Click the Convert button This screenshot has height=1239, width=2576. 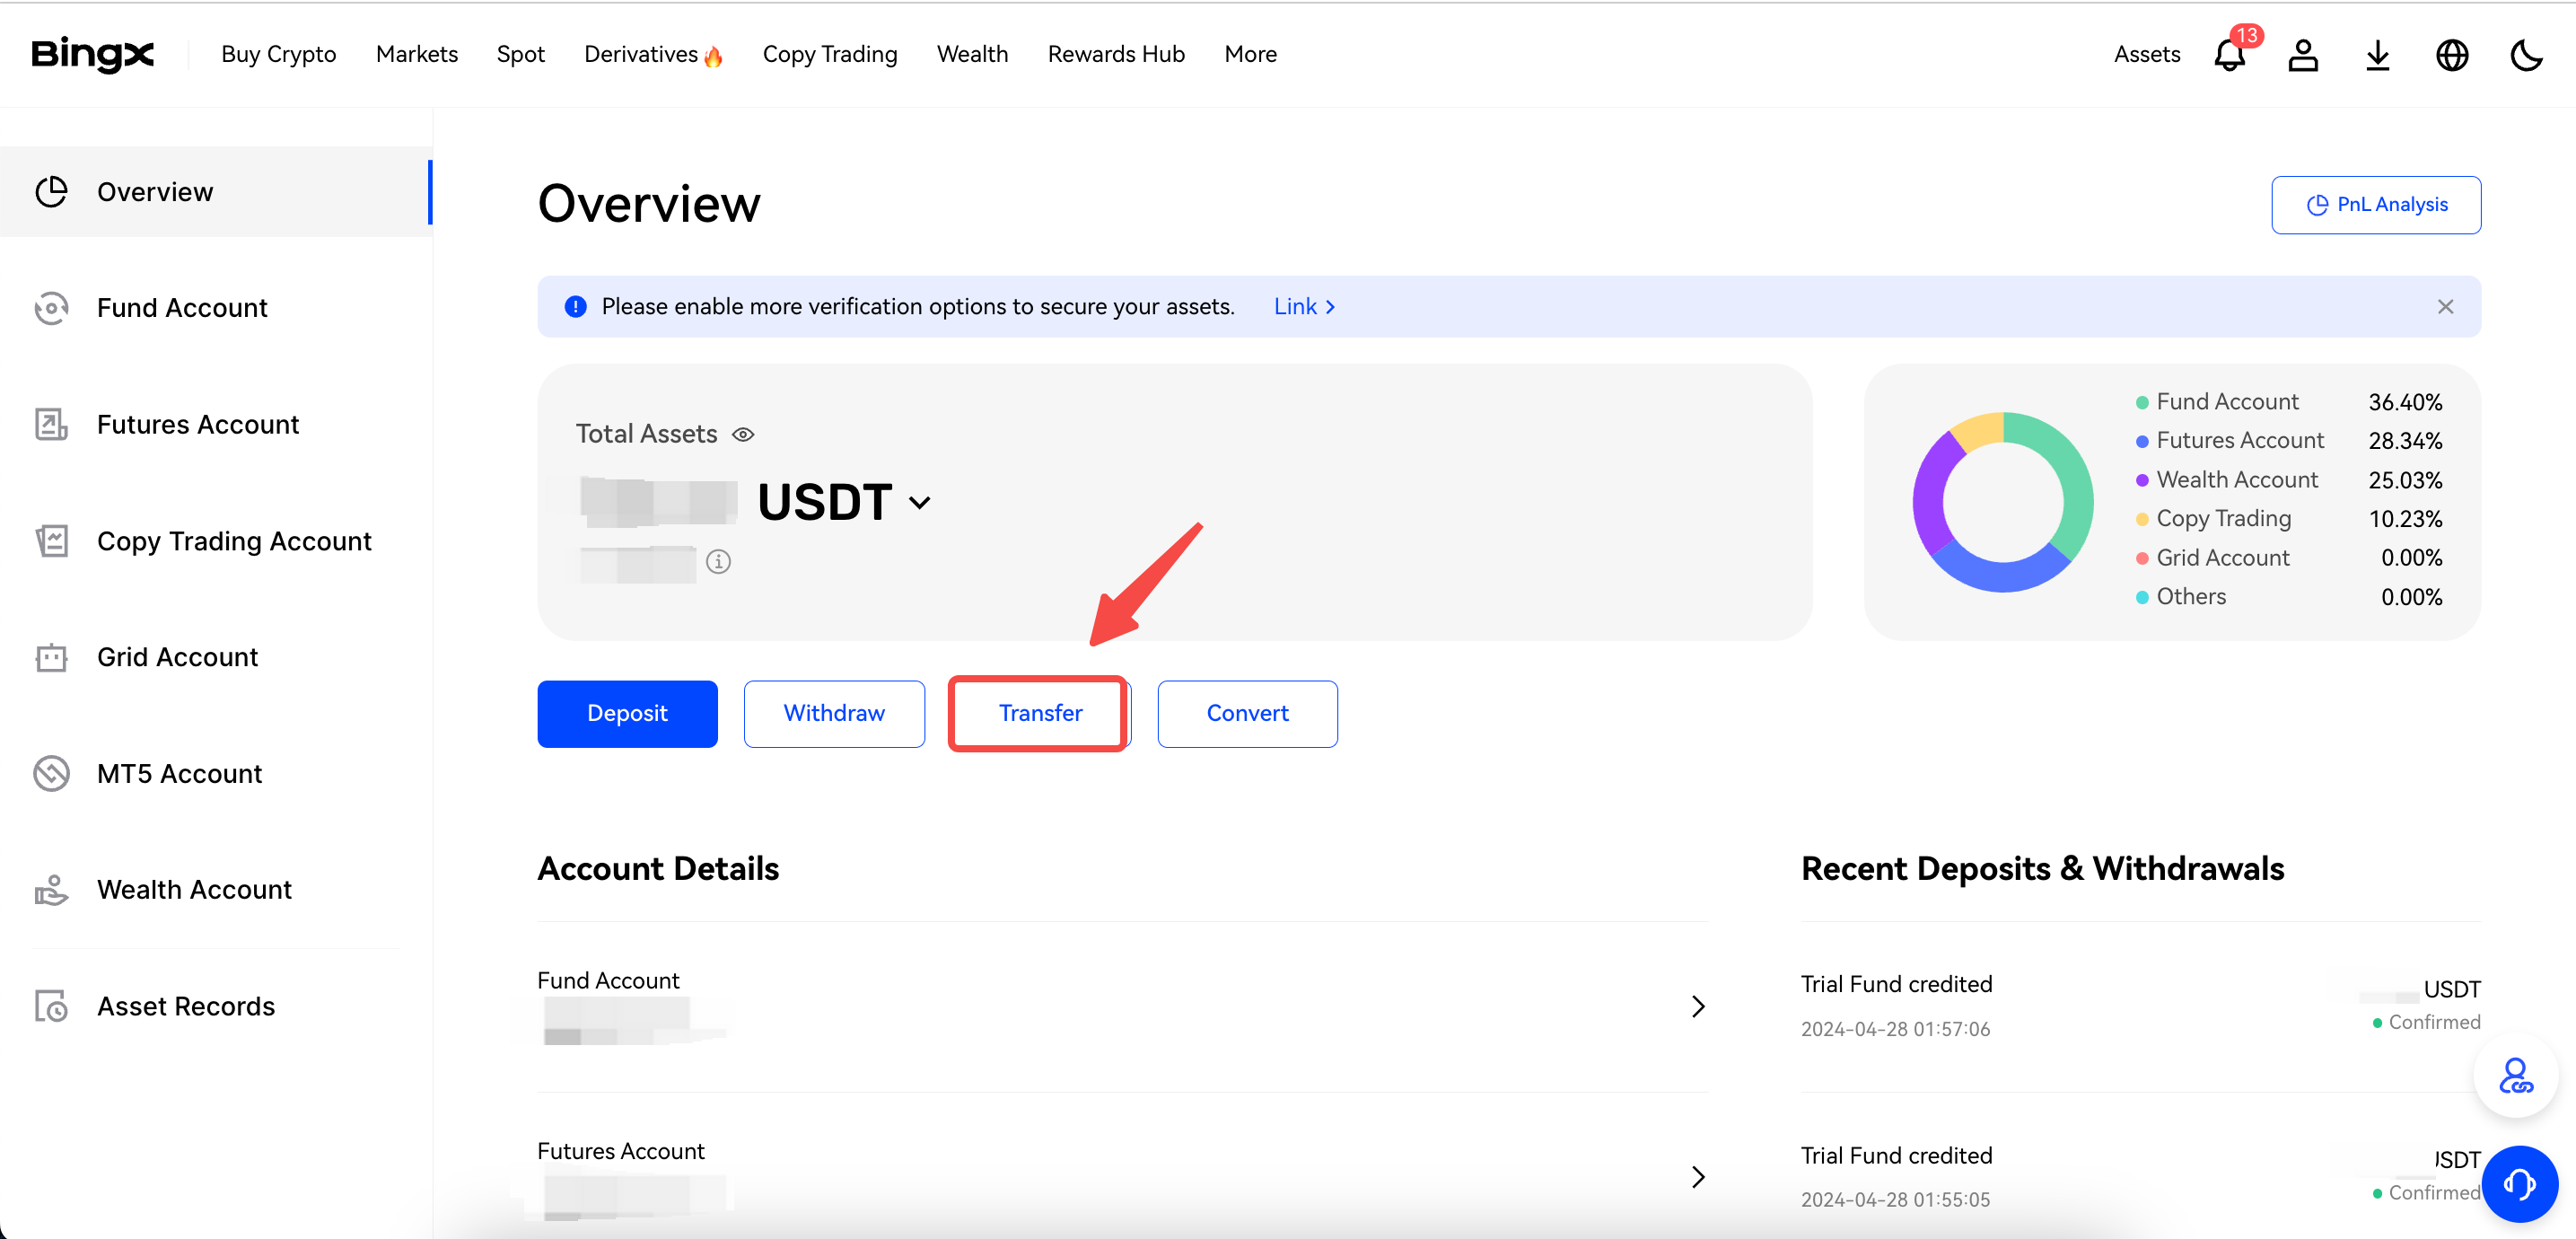tap(1247, 714)
